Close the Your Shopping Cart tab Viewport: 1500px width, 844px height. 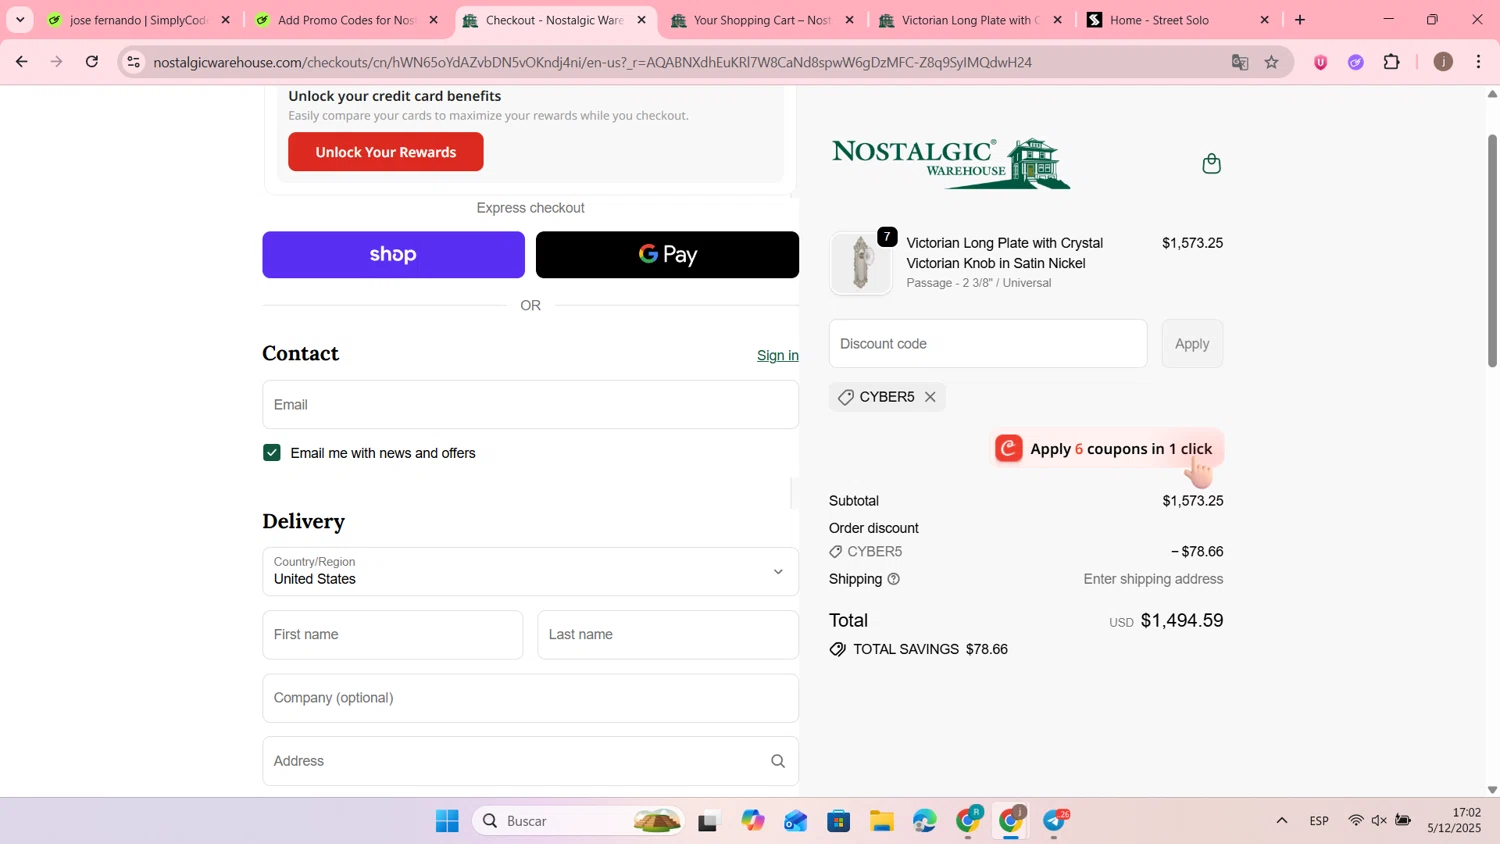click(x=850, y=20)
